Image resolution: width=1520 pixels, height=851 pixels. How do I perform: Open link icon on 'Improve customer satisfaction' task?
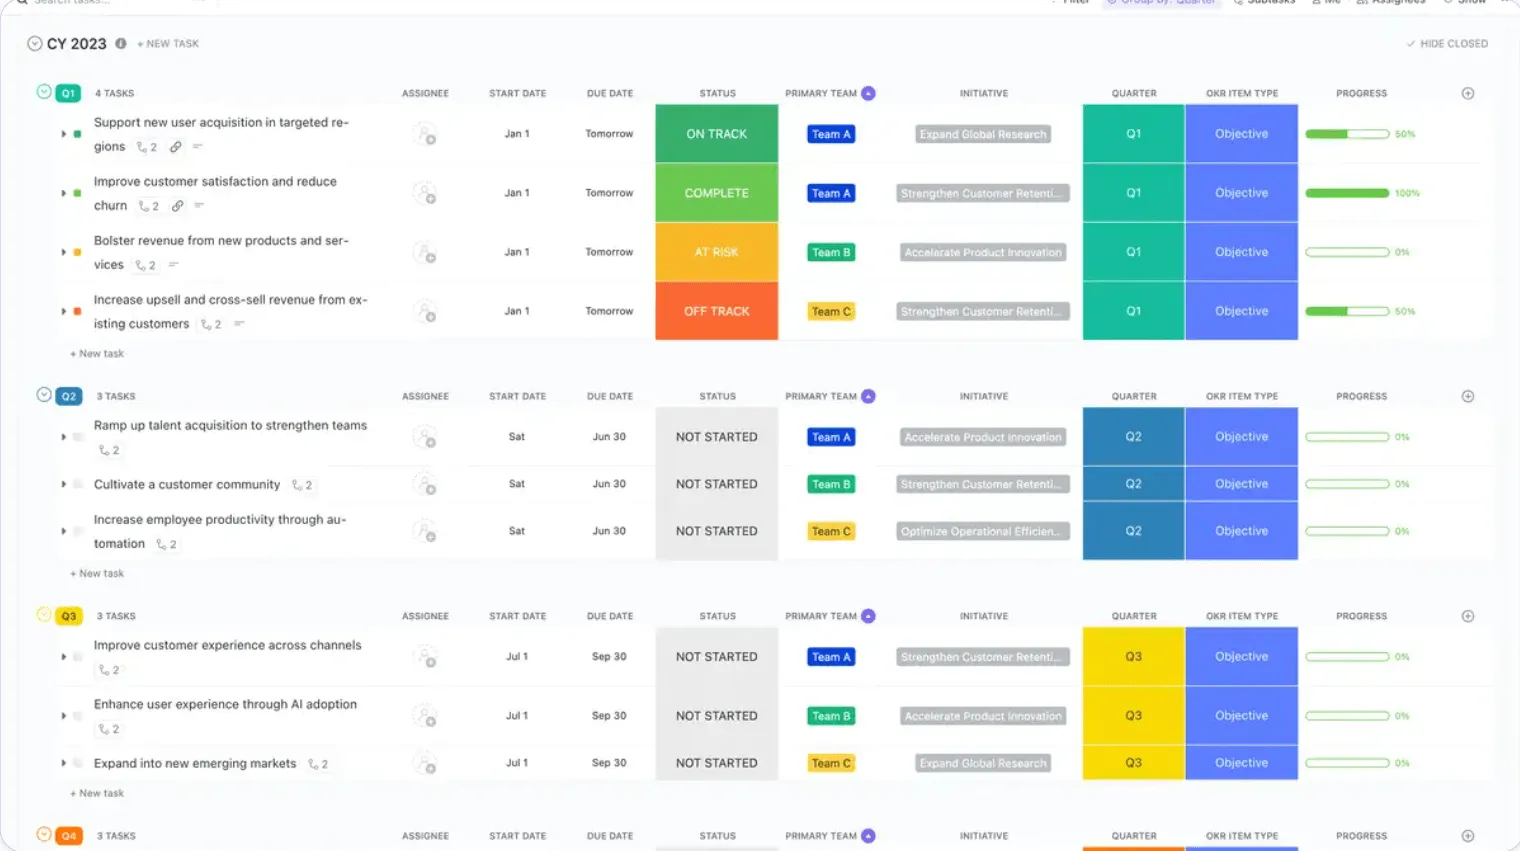177,206
